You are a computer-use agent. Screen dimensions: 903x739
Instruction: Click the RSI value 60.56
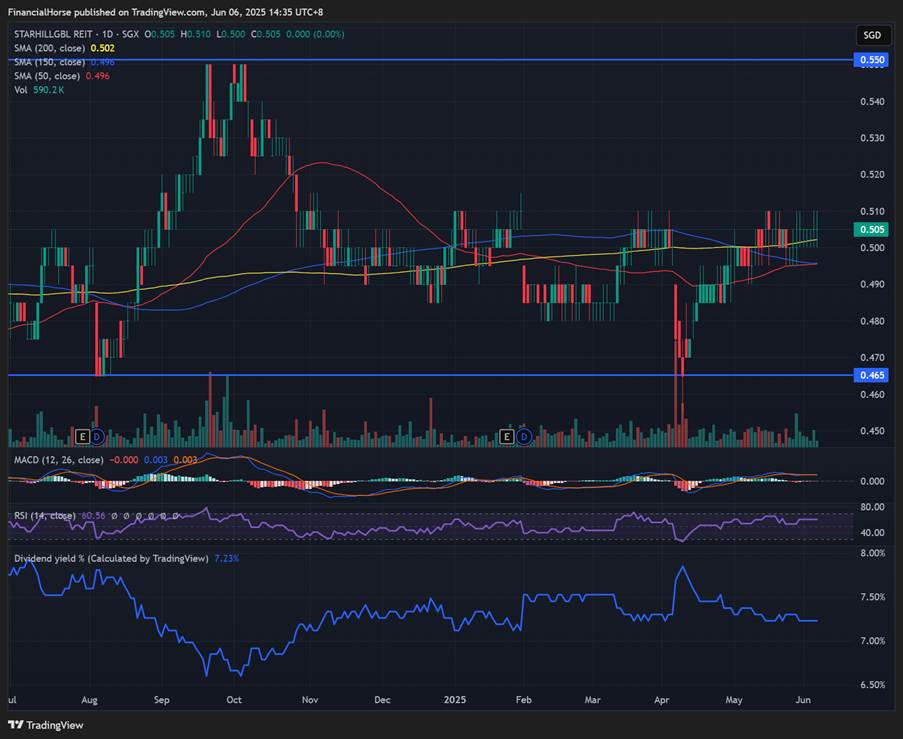click(93, 516)
